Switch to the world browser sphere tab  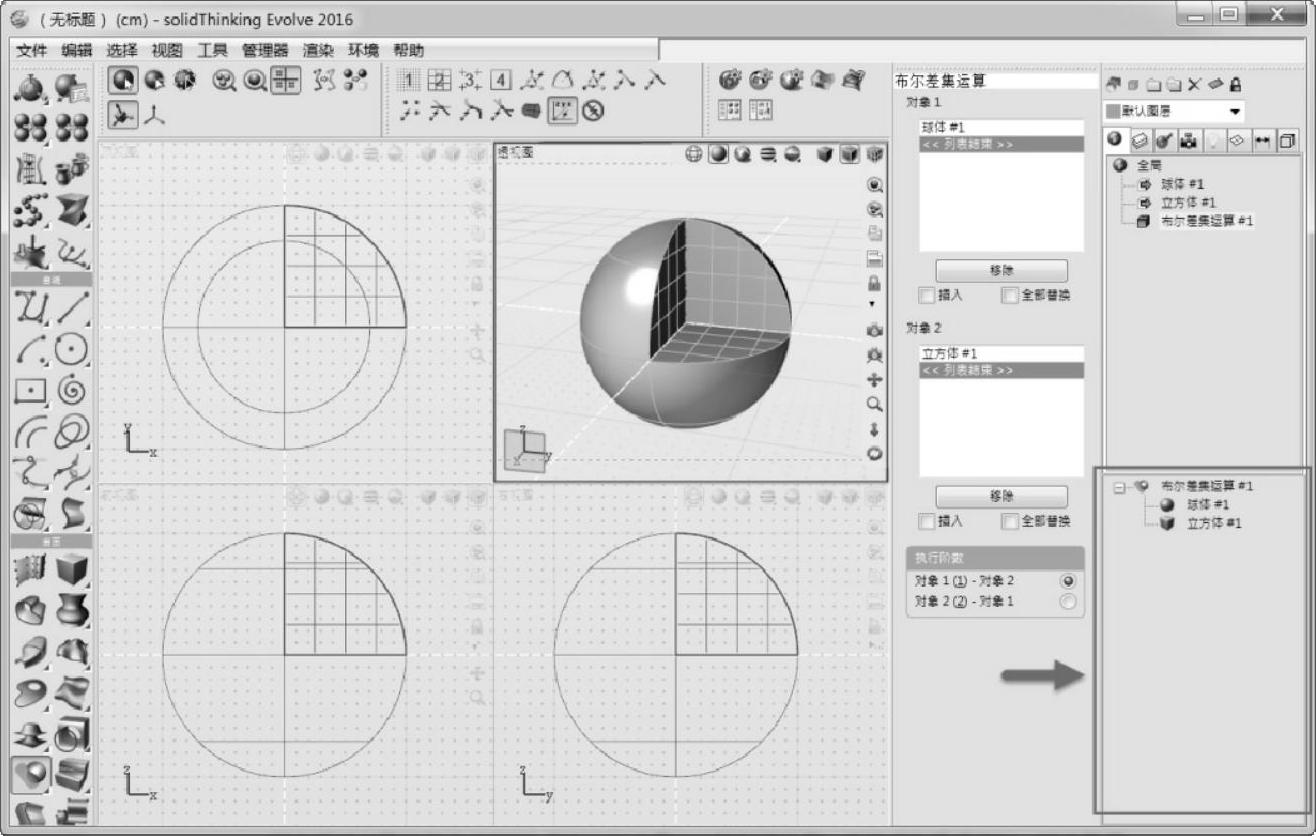pyautogui.click(x=1117, y=142)
